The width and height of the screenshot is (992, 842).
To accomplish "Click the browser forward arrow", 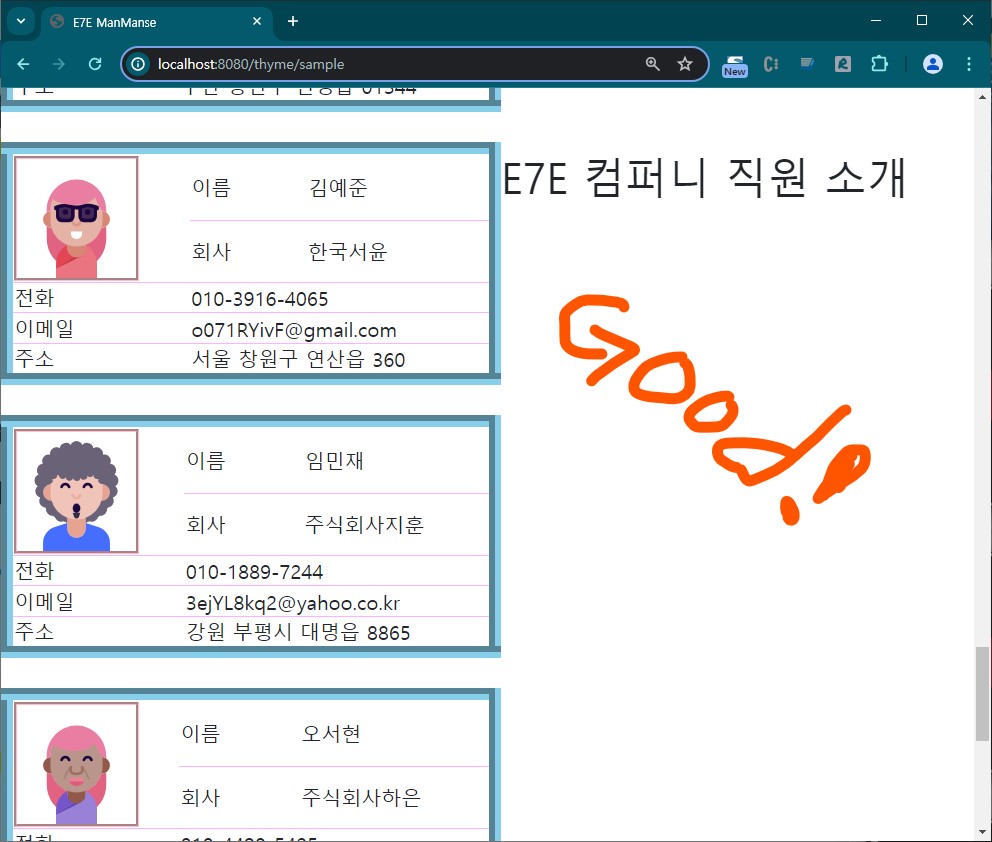I will (59, 64).
